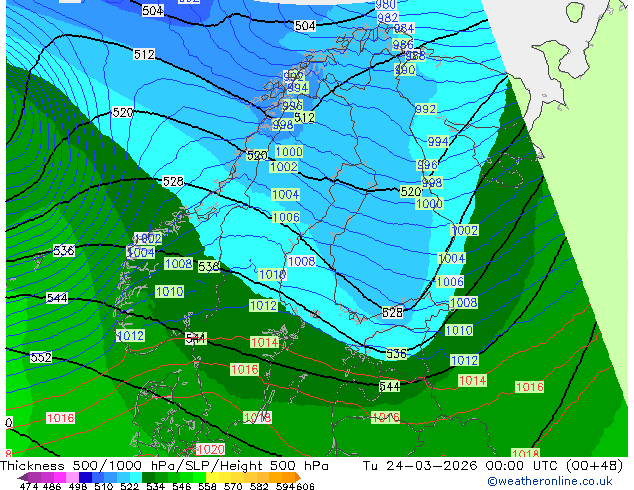Viewport: 634px width, 490px height.
Task: Click the weatheronline.co.uk copyright link
Action: point(550,481)
